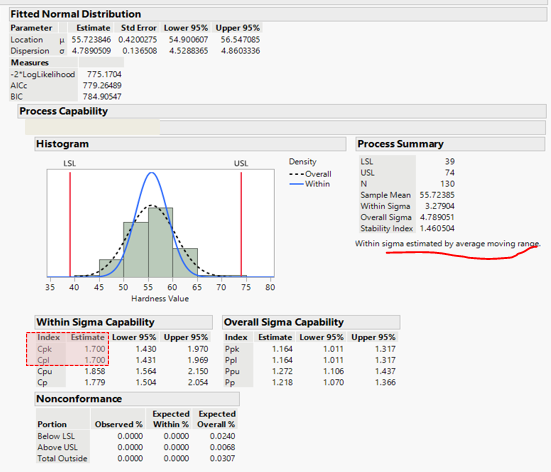Click the red LSL line in the histogram
551x472 pixels.
coord(70,224)
